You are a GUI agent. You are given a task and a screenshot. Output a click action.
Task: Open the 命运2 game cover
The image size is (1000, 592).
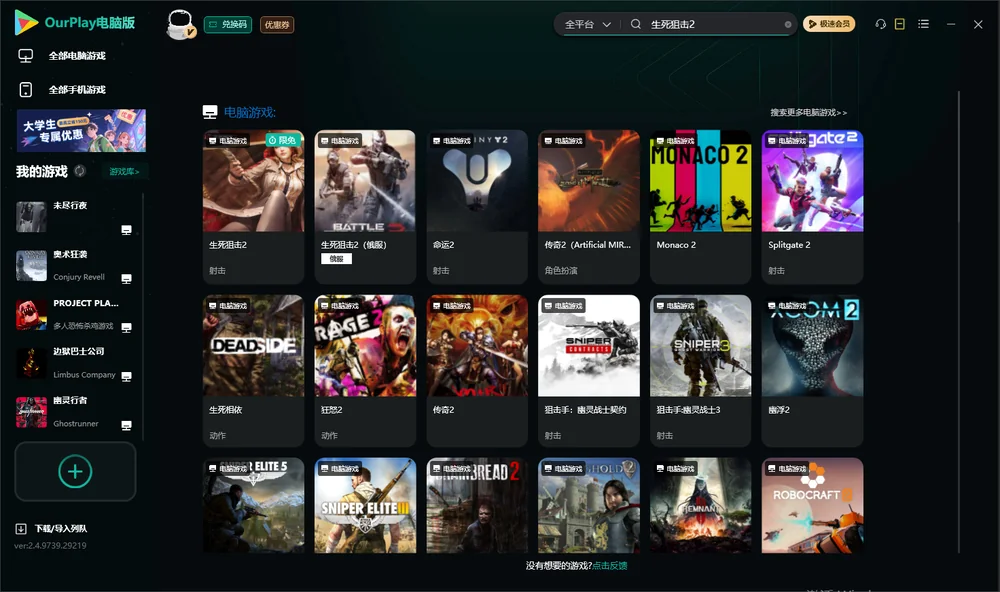tap(477, 181)
